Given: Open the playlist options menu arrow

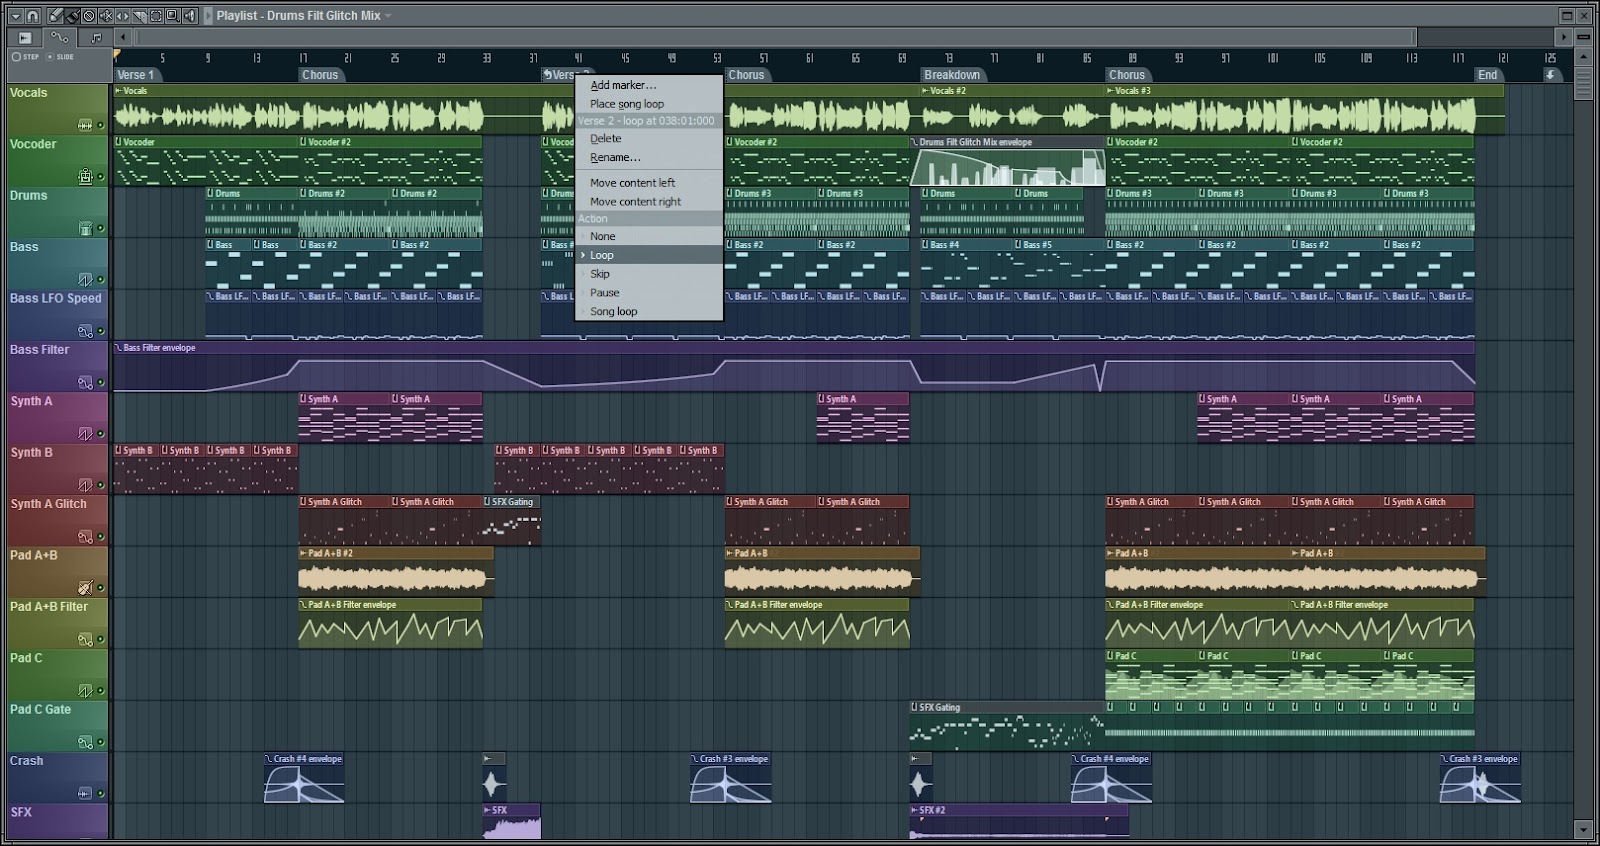Looking at the screenshot, I should (16, 16).
